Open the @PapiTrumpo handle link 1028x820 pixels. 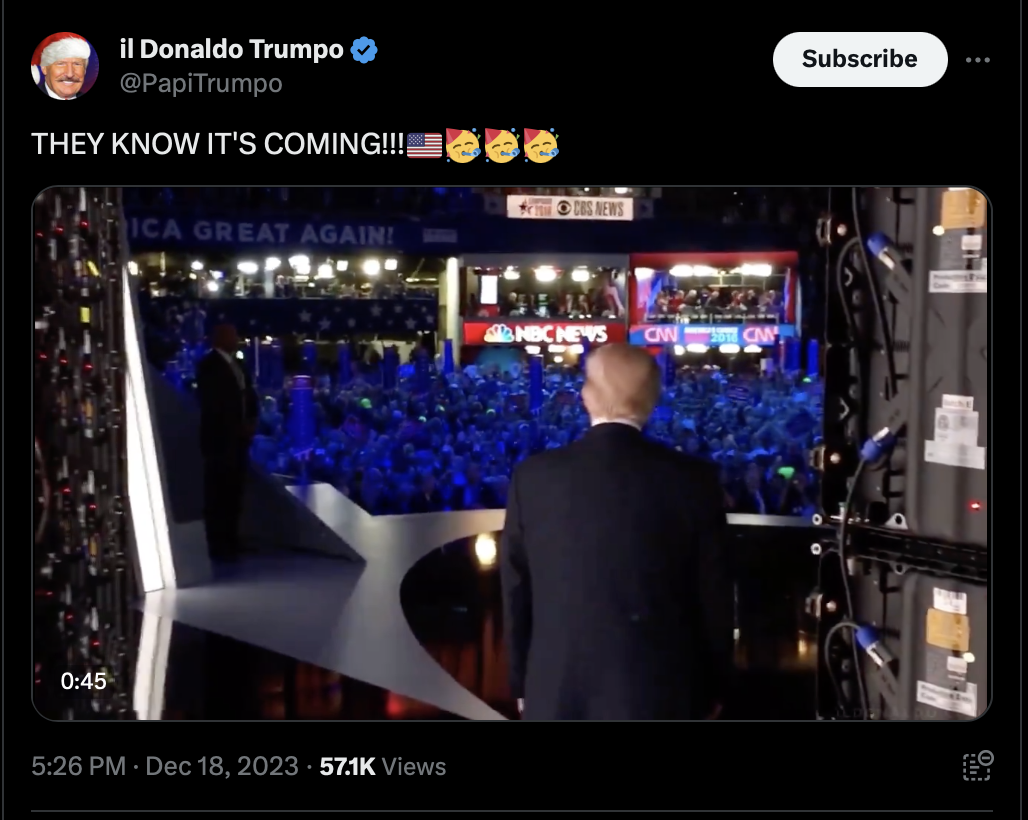pos(201,83)
